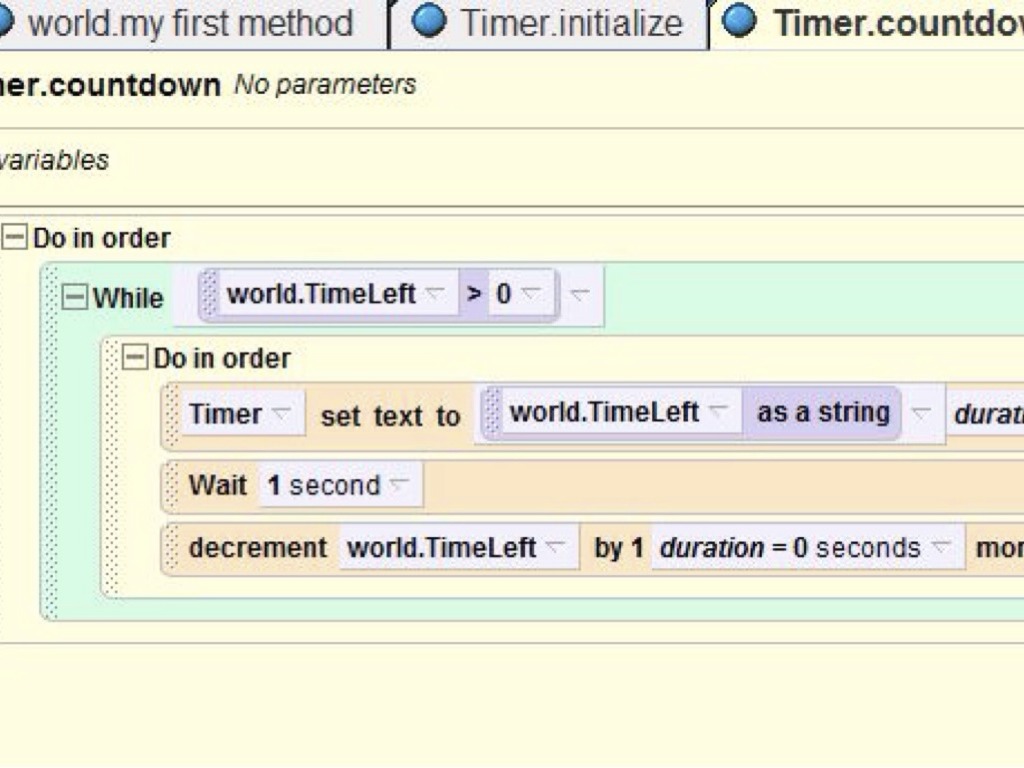
Task: Switch to the world.my first method tab
Action: tap(190, 24)
